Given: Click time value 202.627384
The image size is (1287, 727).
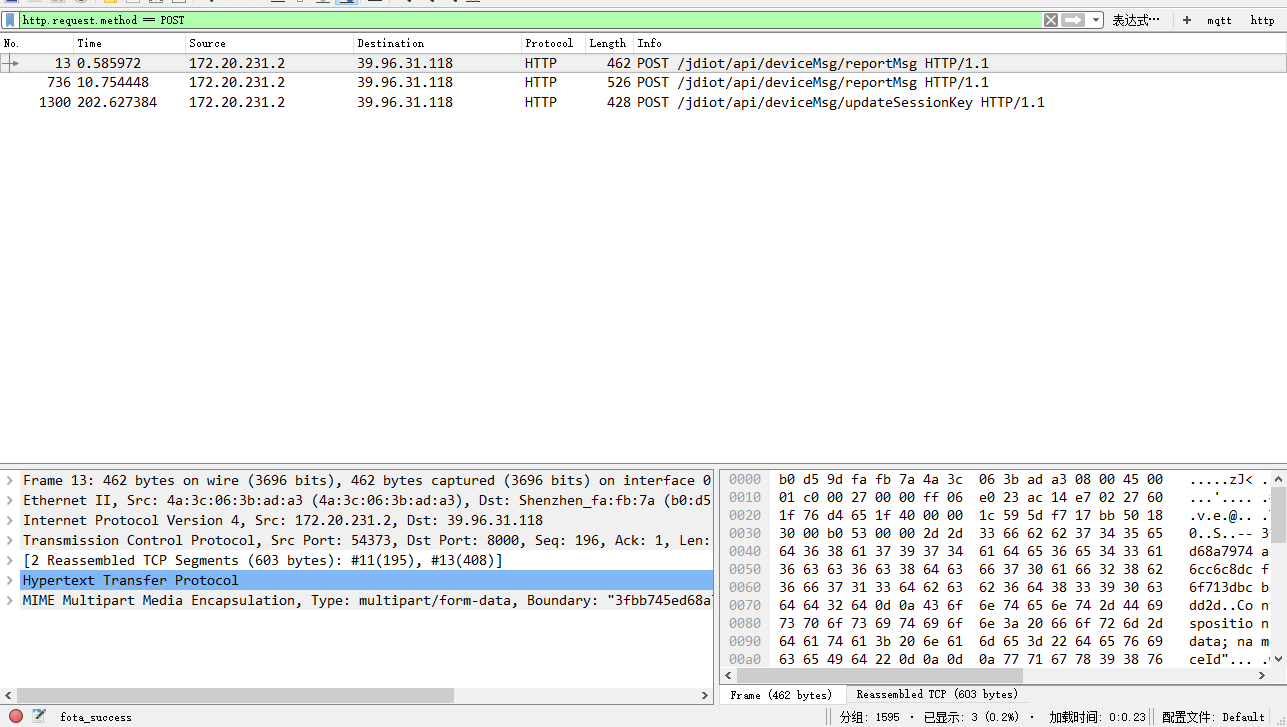Looking at the screenshot, I should pos(117,102).
